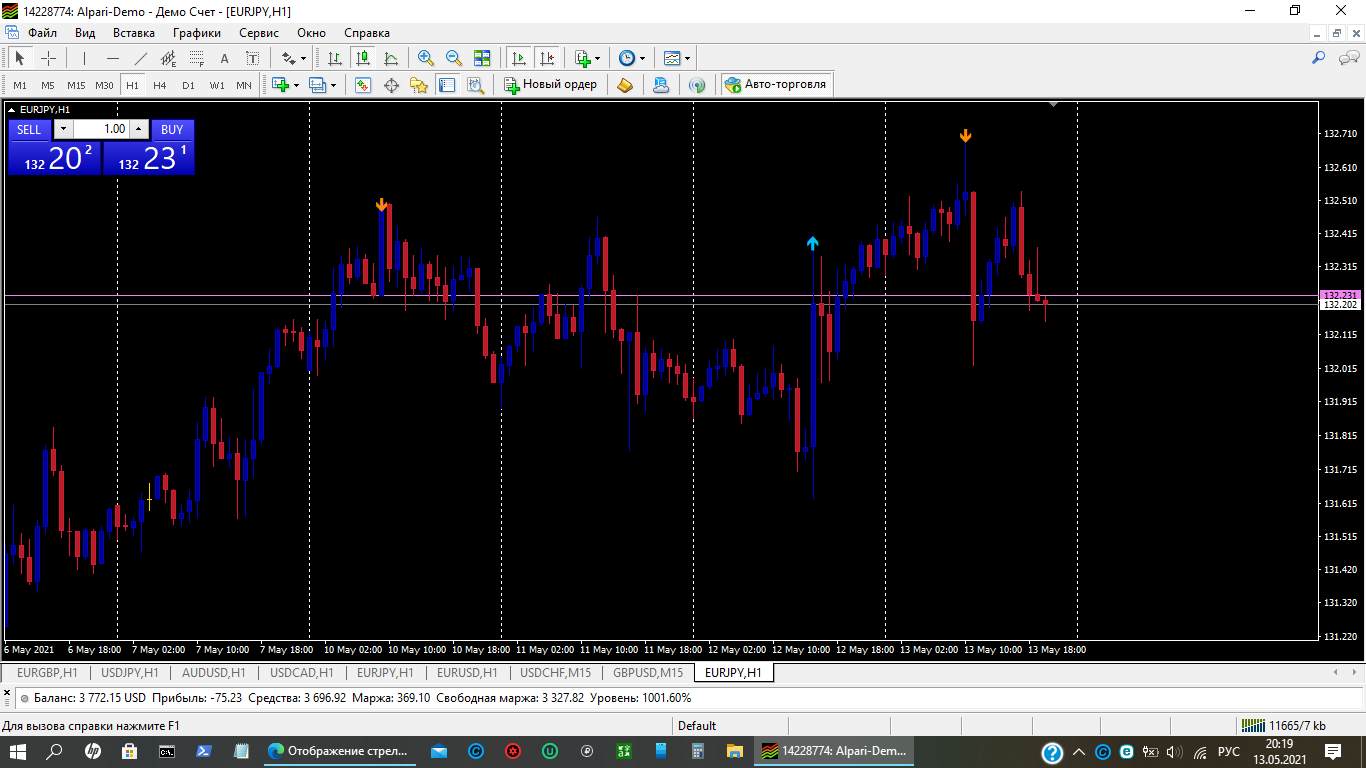Click the Zoom In magnifier icon

(x=426, y=58)
